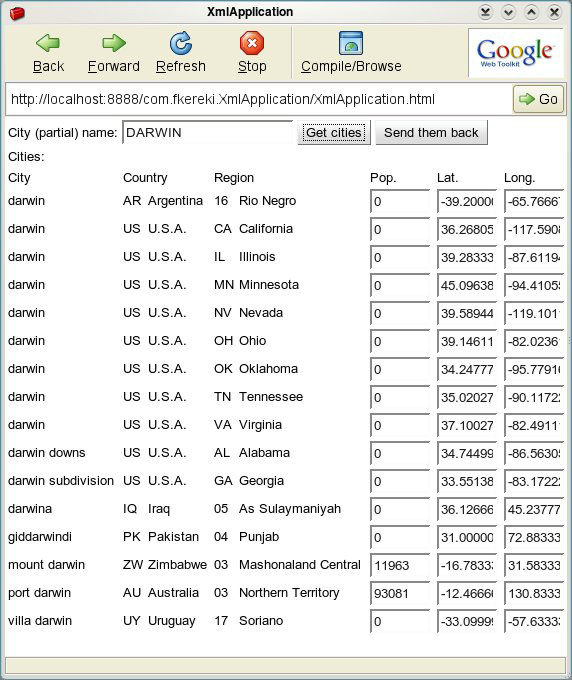572x680 pixels.
Task: Click 'darwin subdivision' city name
Action: pos(61,481)
